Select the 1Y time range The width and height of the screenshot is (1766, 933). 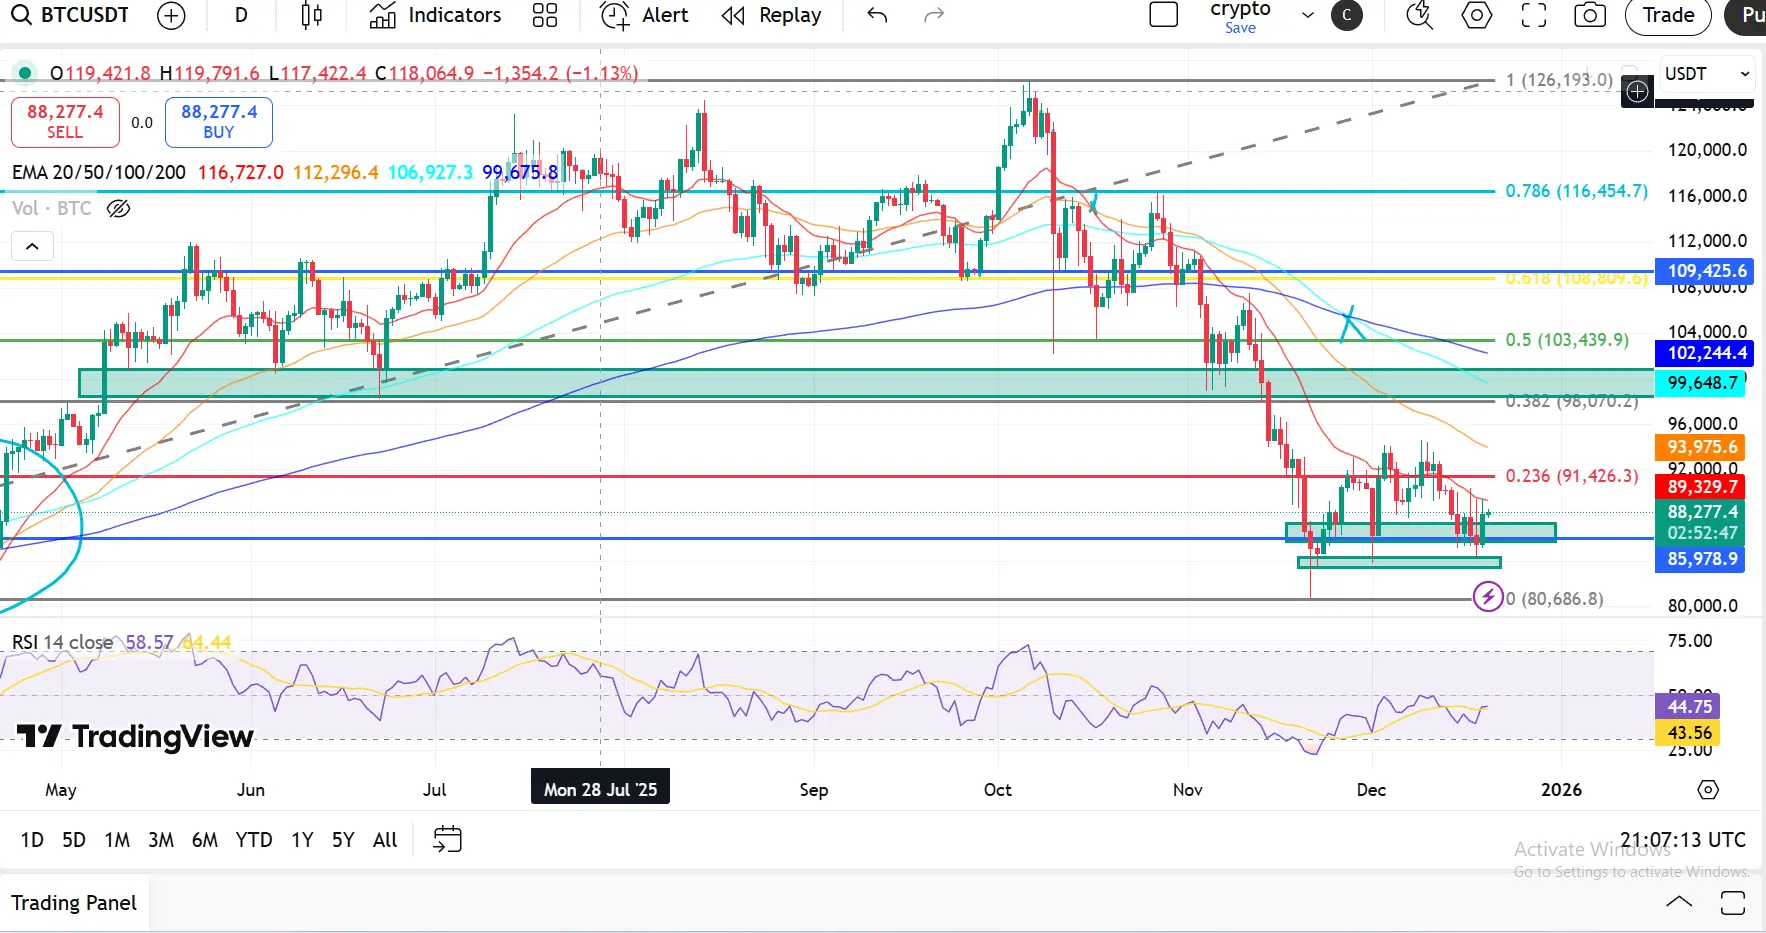pyautogui.click(x=302, y=840)
